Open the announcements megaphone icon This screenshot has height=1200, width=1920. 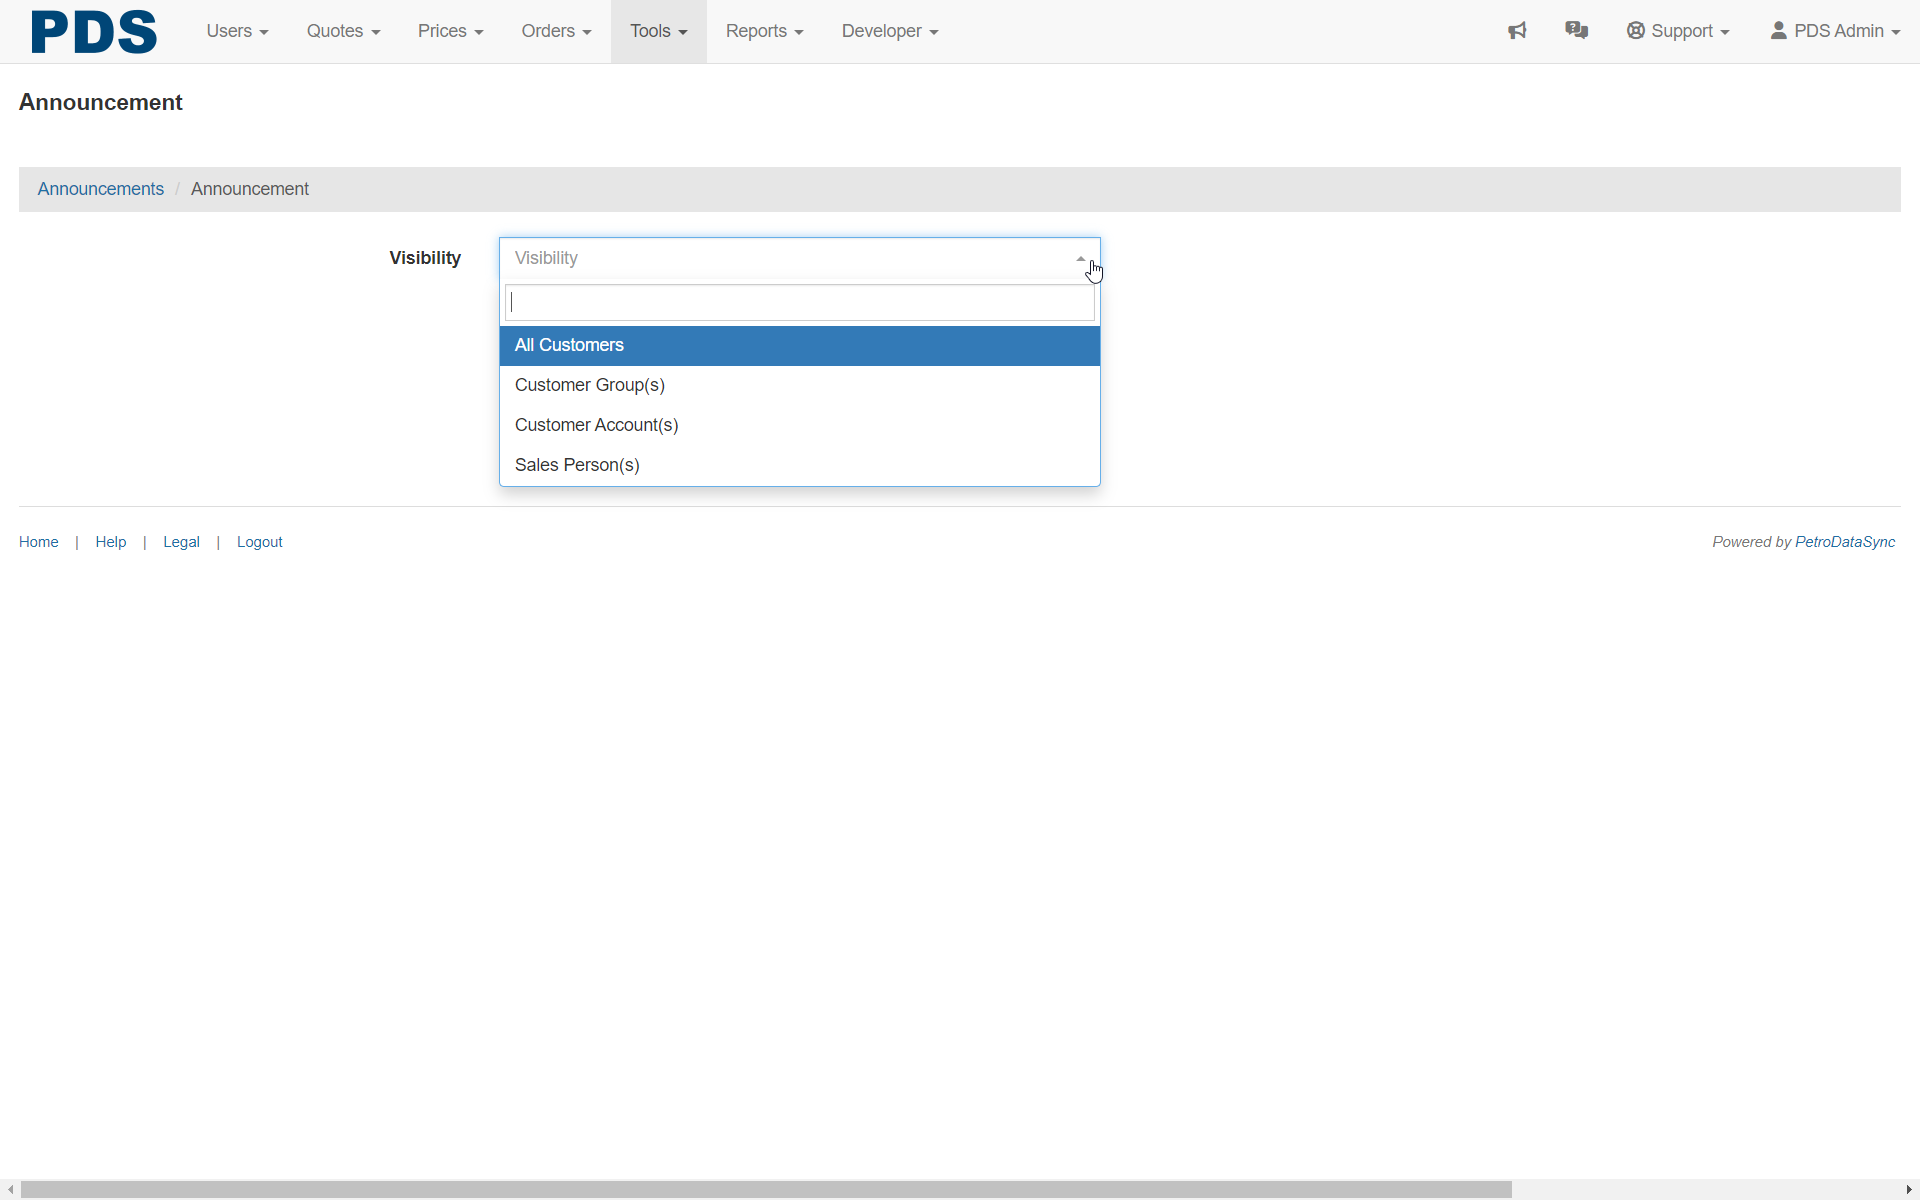pos(1517,31)
